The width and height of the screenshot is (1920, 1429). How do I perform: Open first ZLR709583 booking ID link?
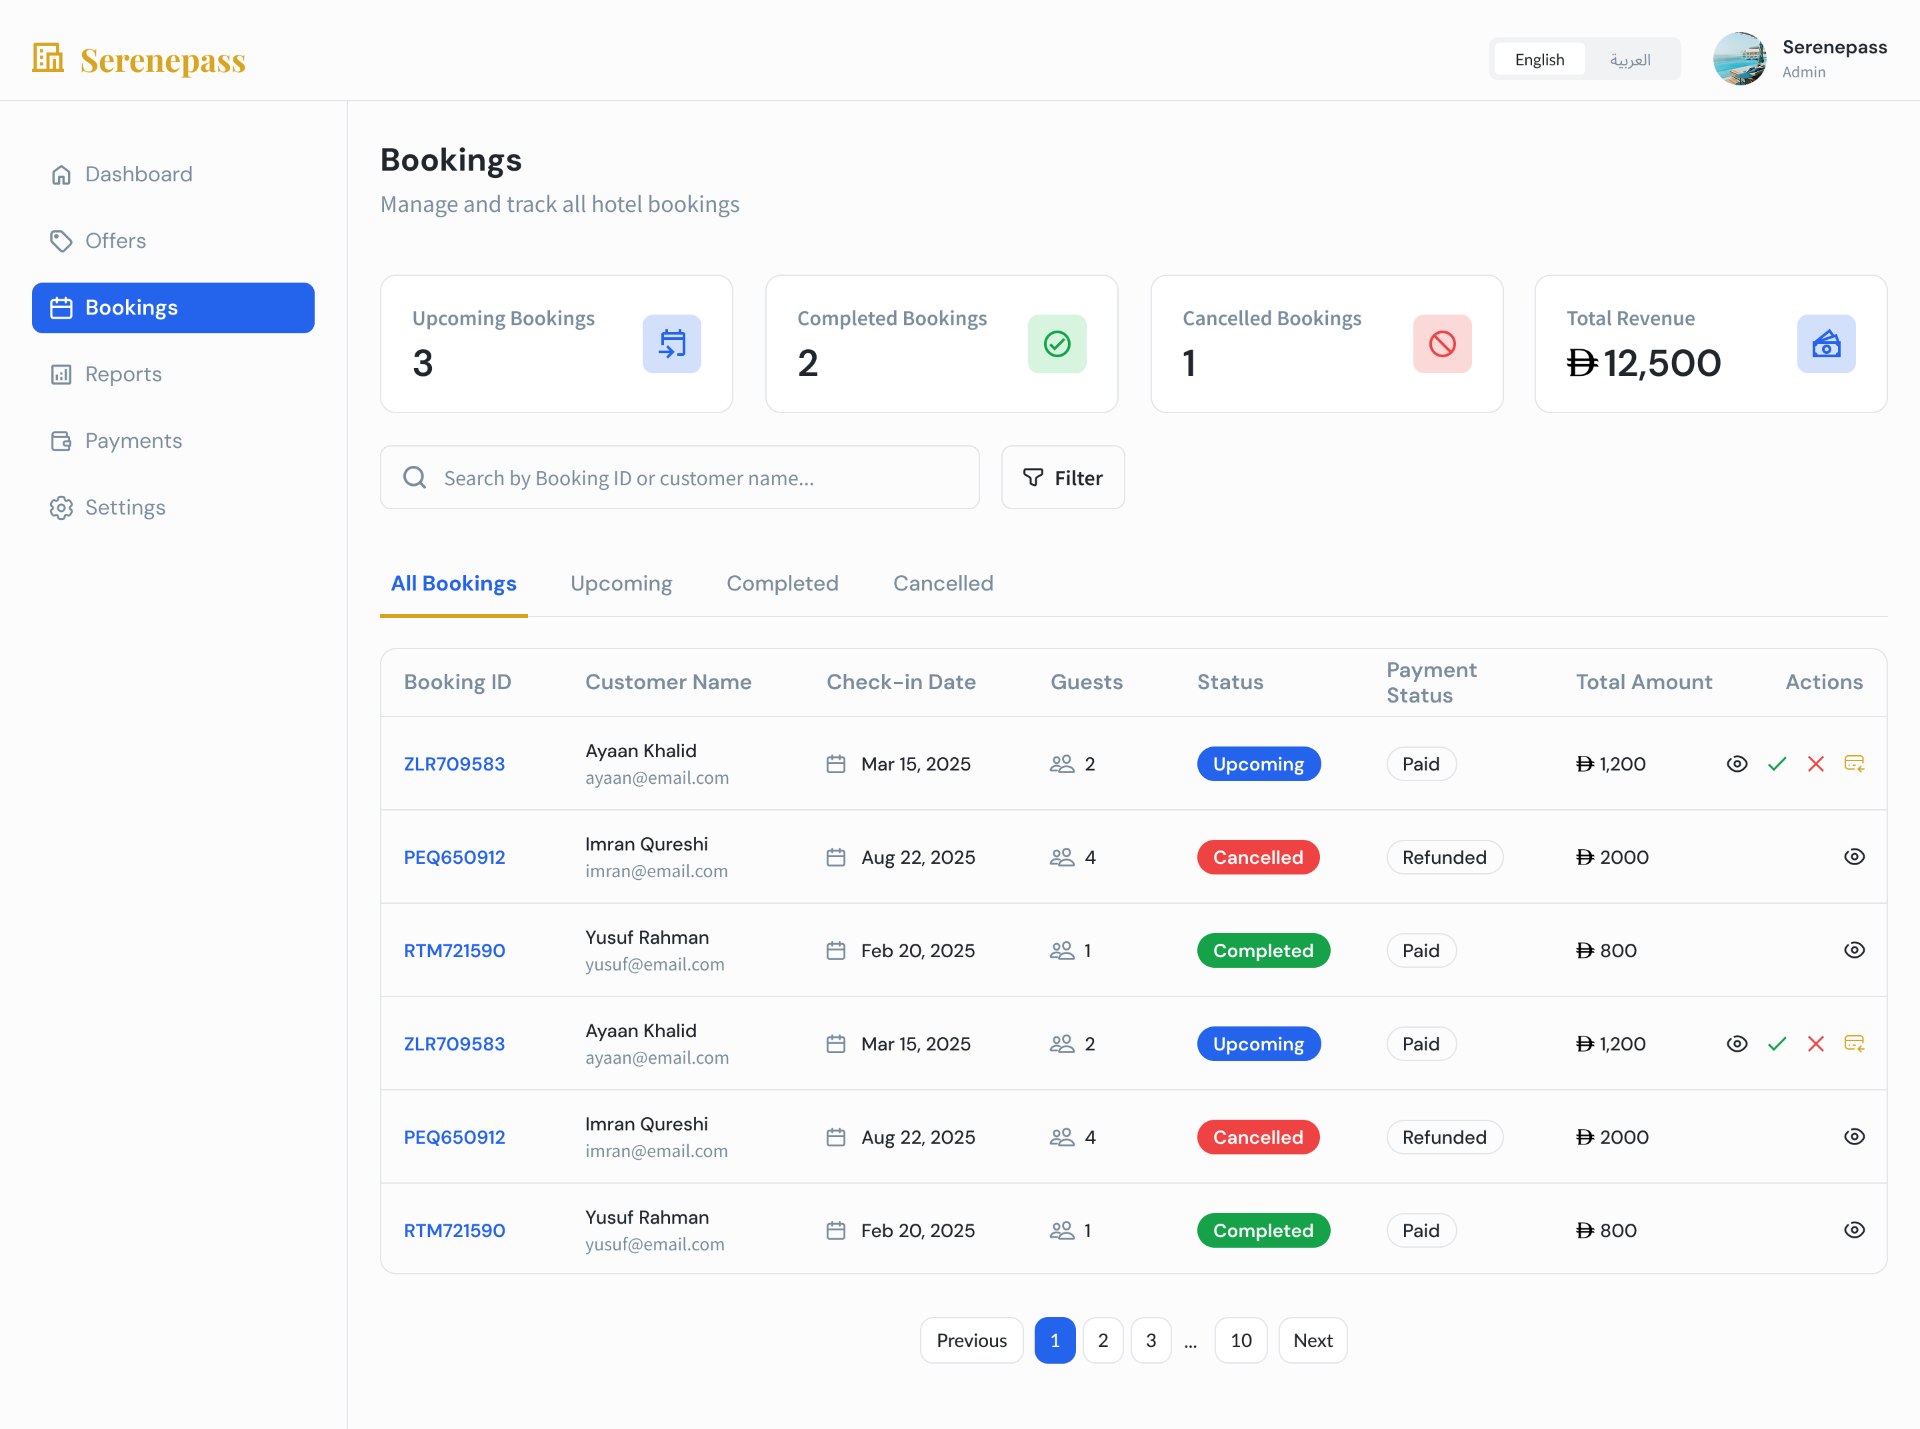coord(454,764)
